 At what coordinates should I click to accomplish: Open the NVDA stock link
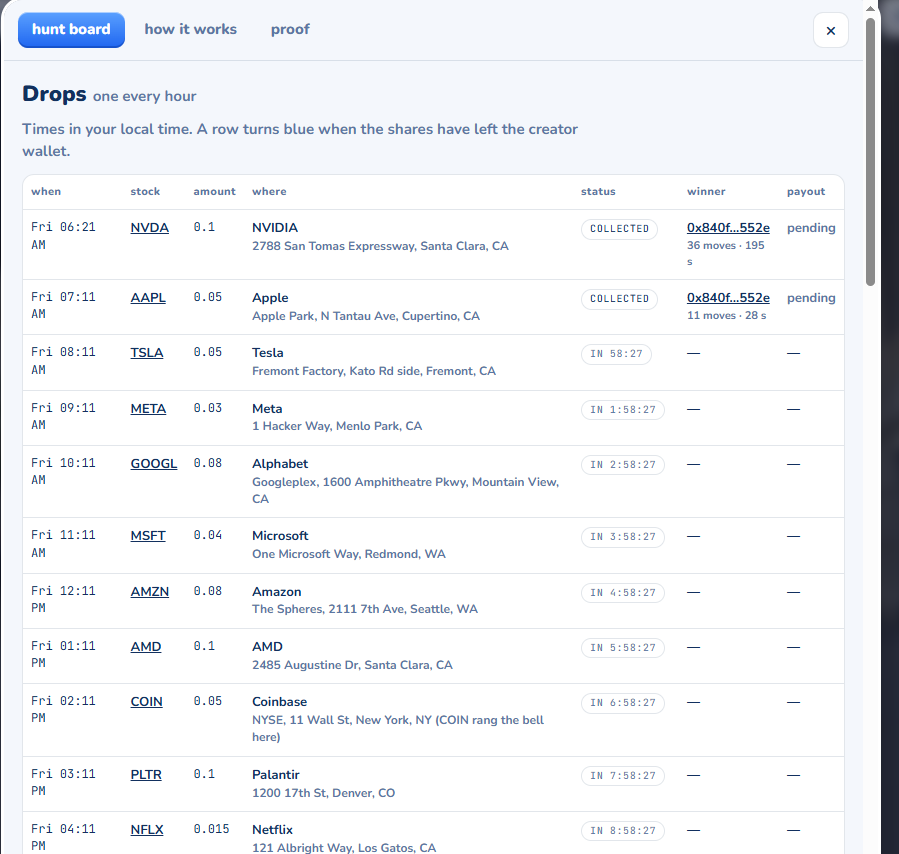click(x=150, y=228)
